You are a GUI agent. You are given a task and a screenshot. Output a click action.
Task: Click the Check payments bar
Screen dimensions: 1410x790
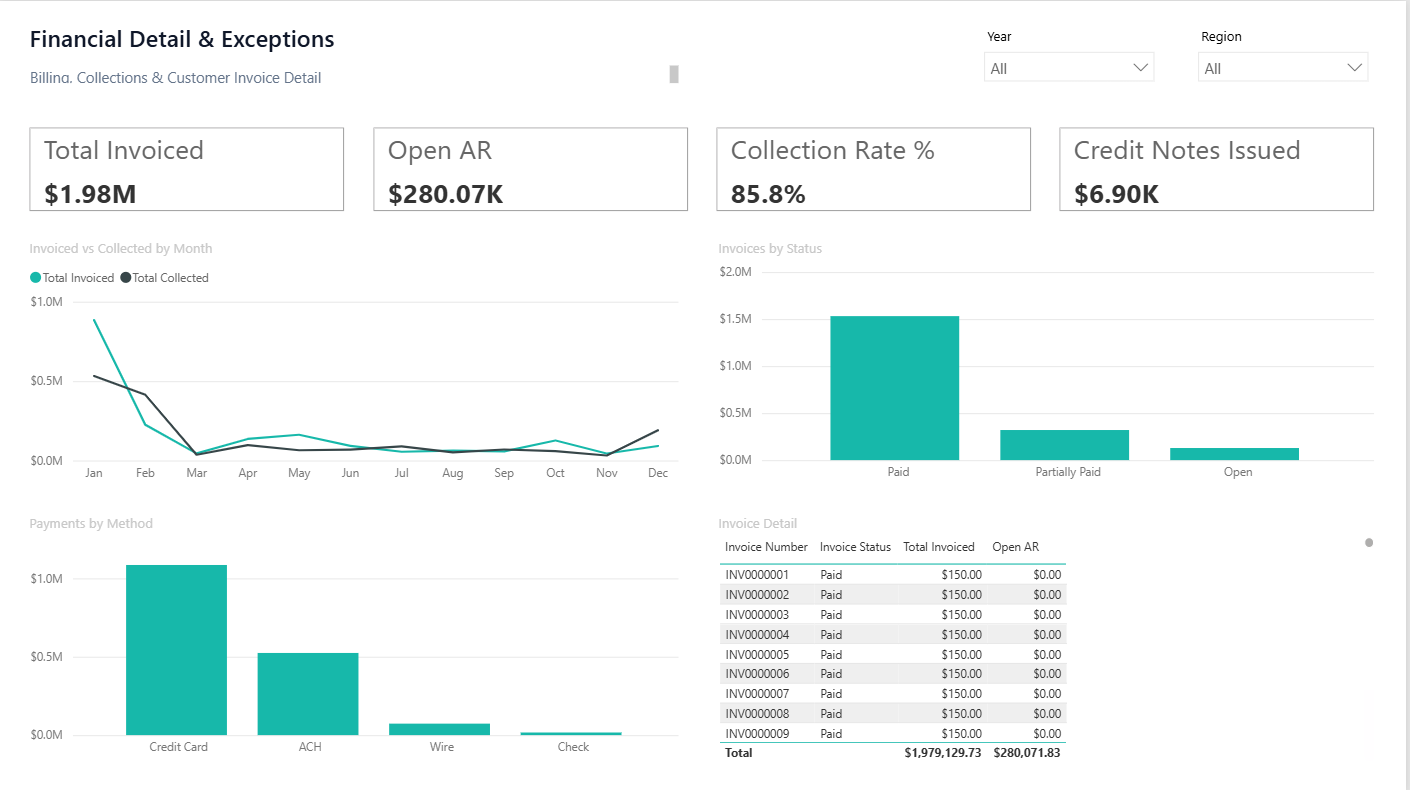tap(571, 733)
